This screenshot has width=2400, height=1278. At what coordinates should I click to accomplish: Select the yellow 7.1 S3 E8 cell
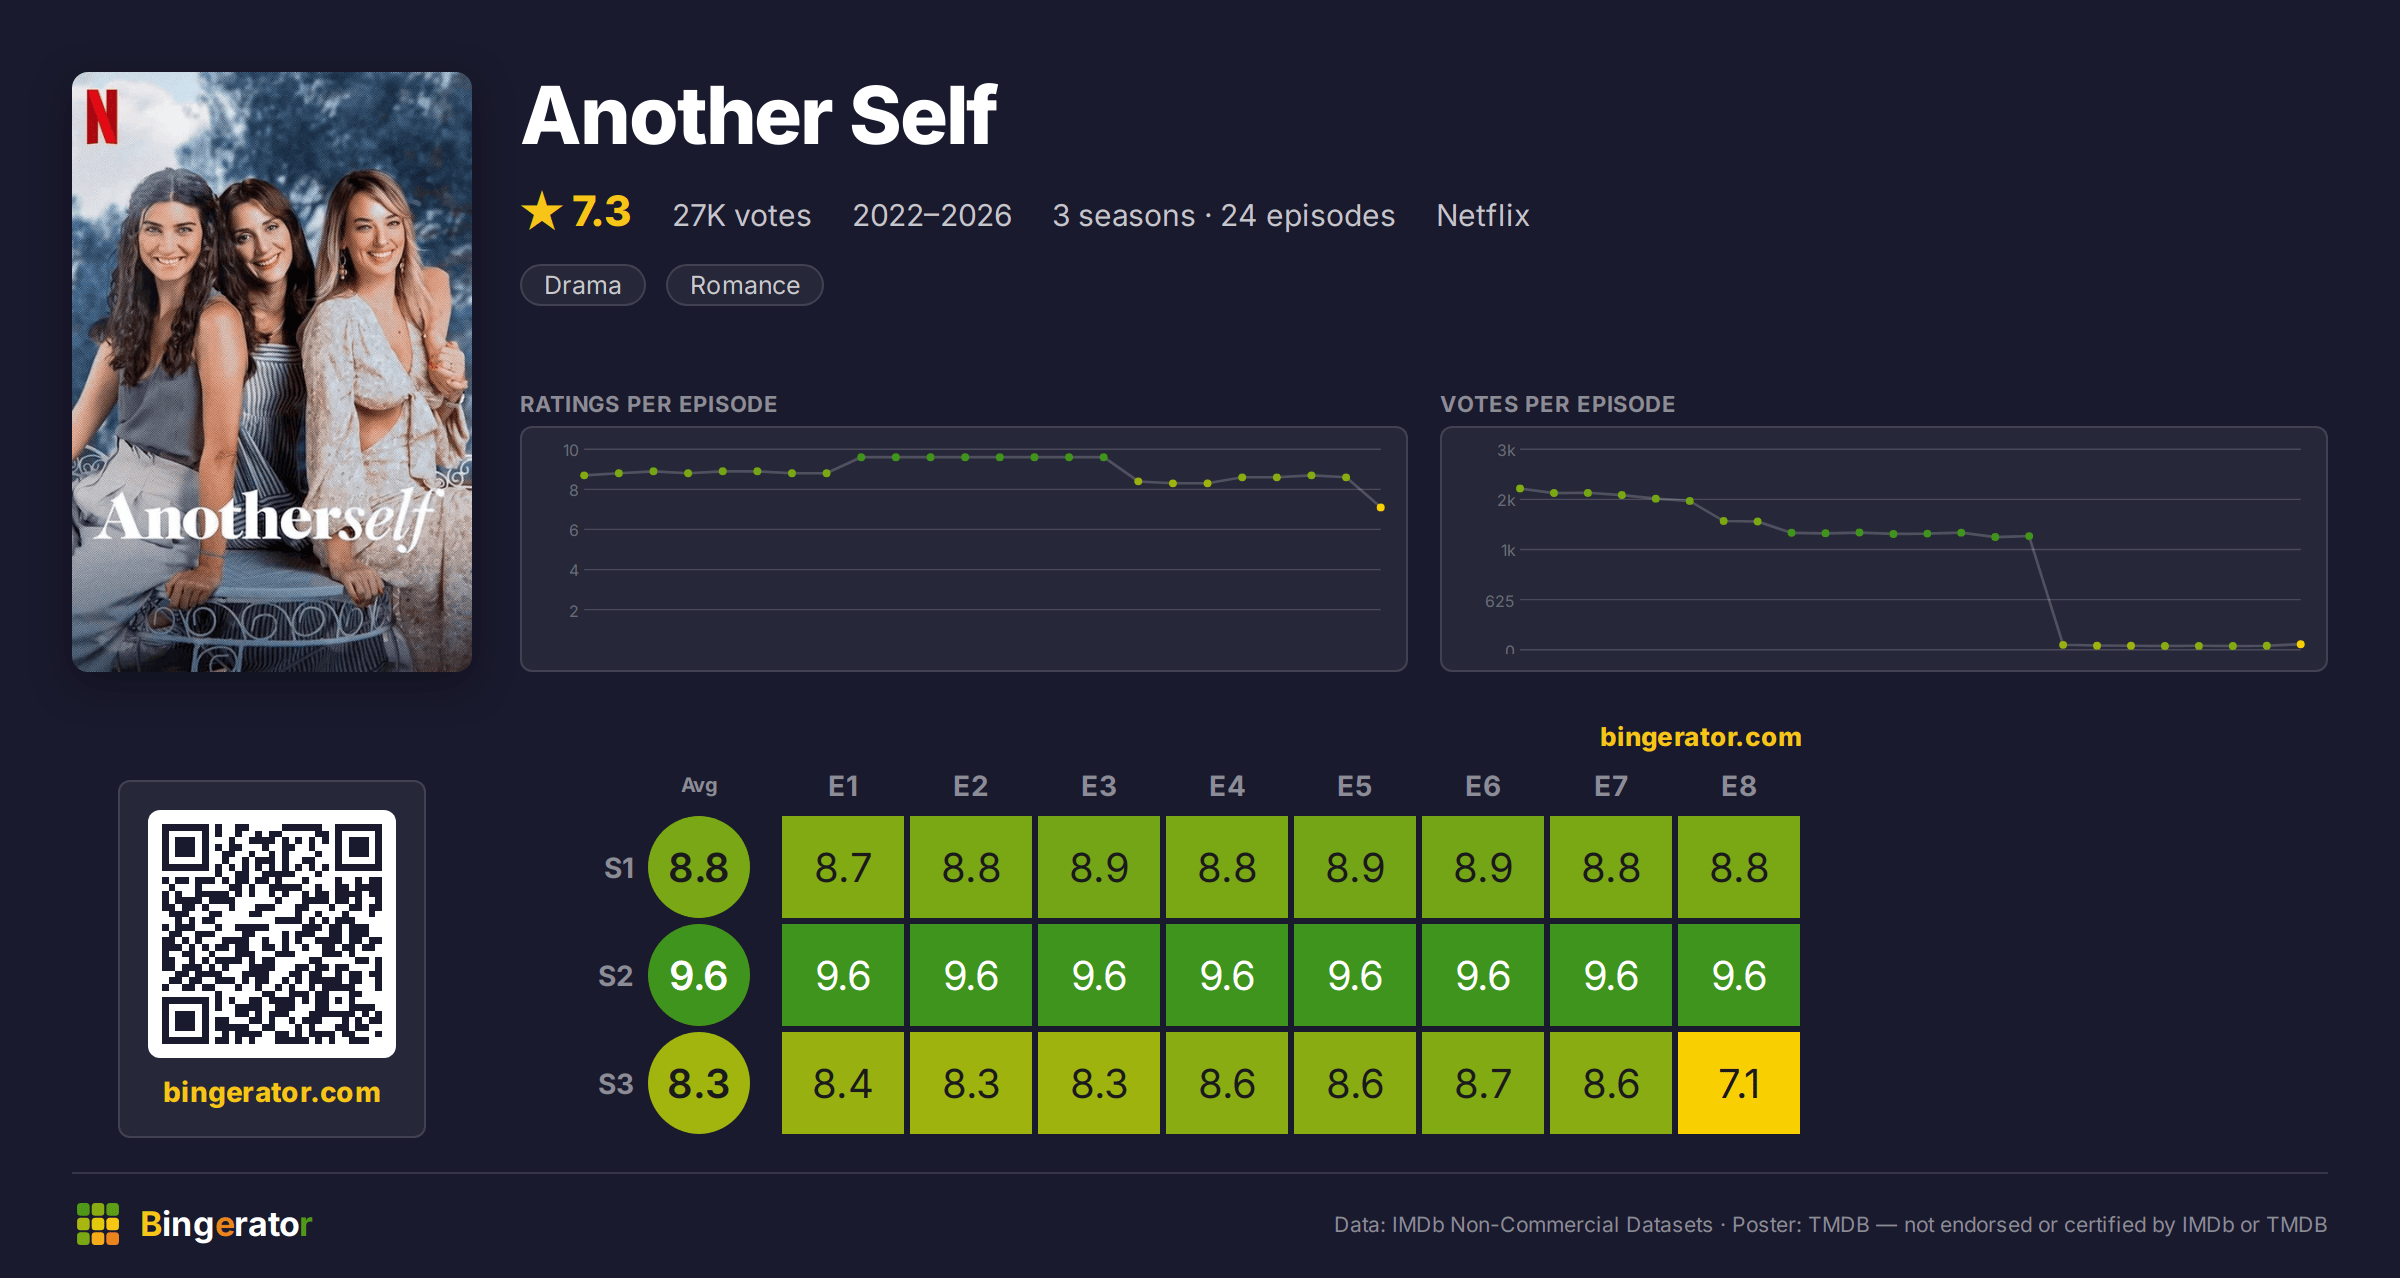pos(1739,1083)
